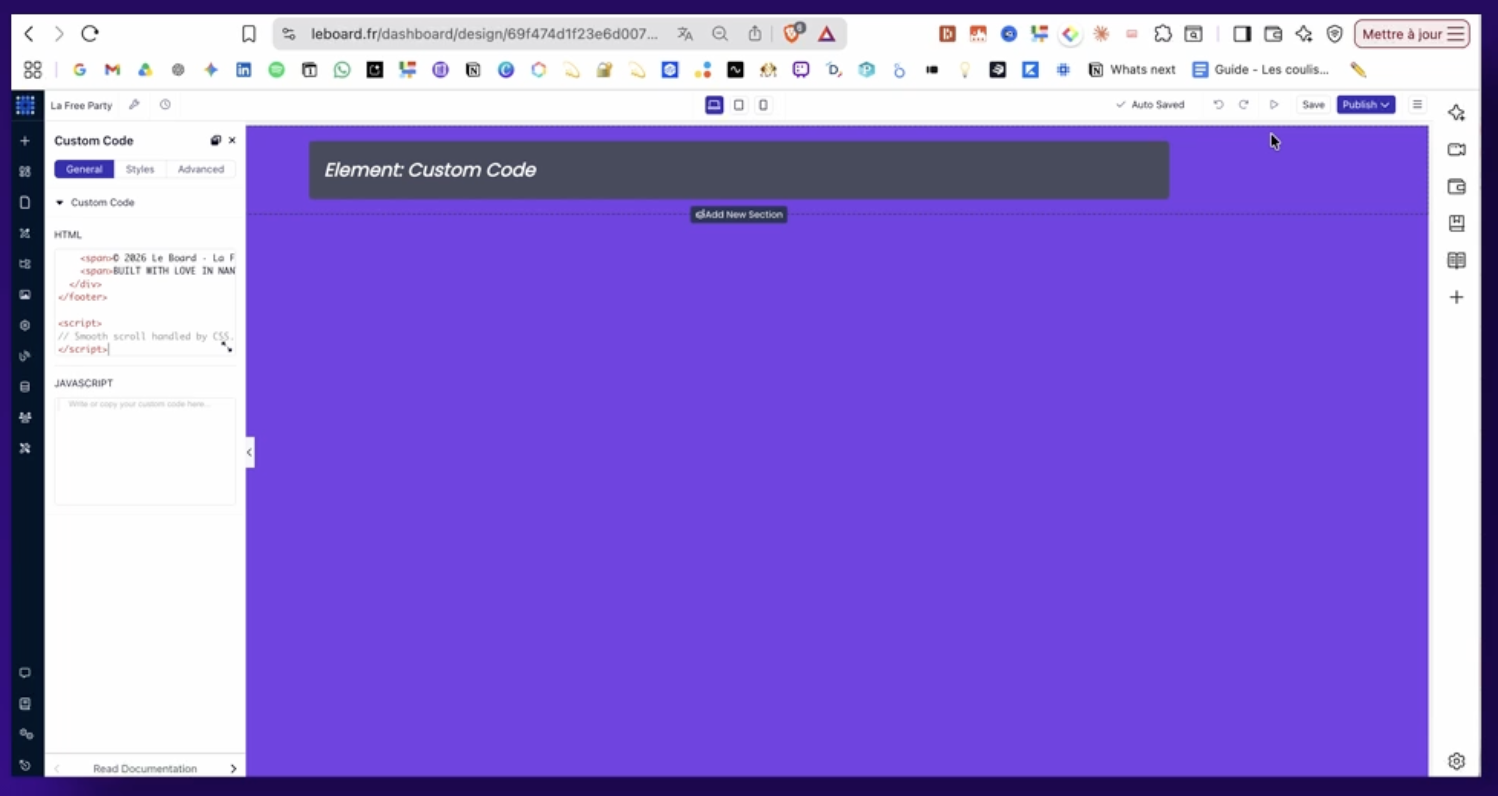Select the General tab
The width and height of the screenshot is (1498, 796).
coord(84,169)
